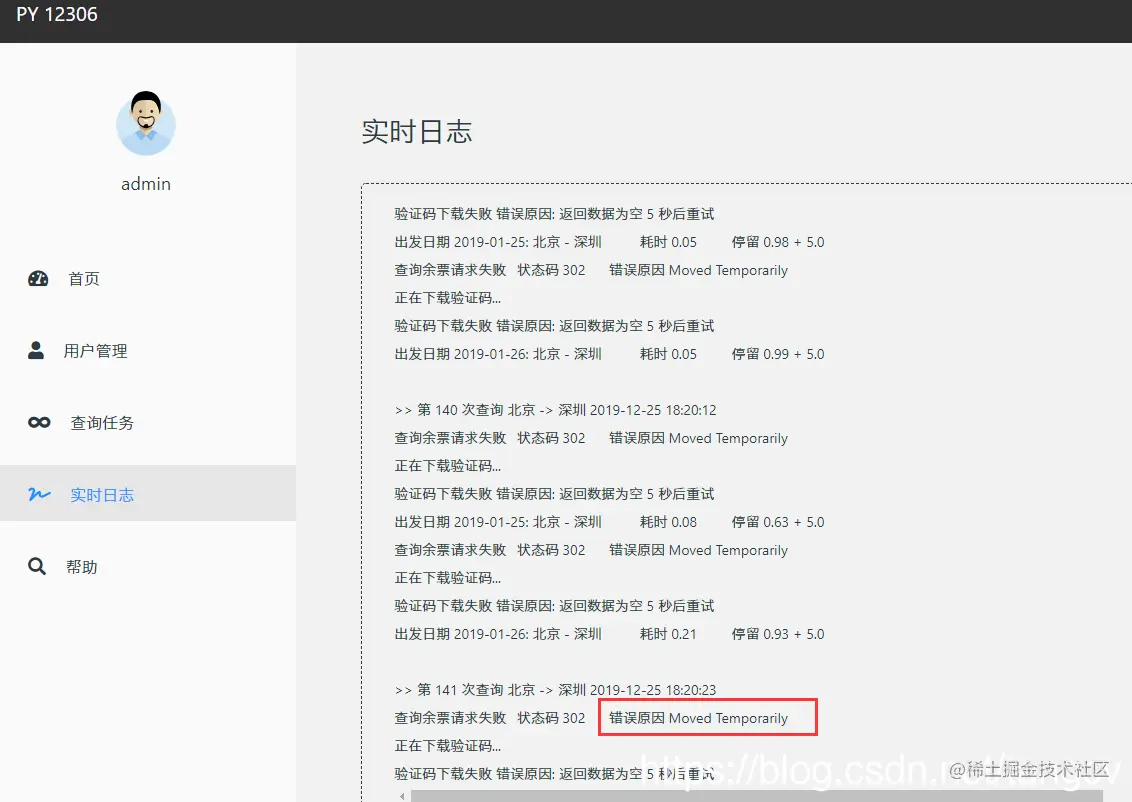Click the first 验证码下载失败 log line

point(554,214)
